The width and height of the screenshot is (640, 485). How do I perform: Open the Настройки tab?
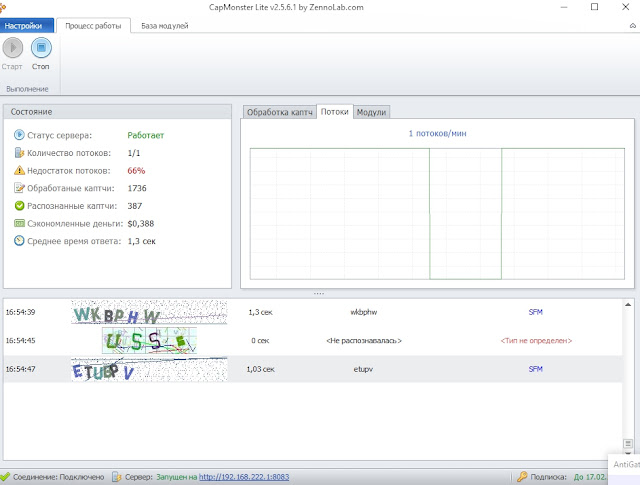coord(27,26)
